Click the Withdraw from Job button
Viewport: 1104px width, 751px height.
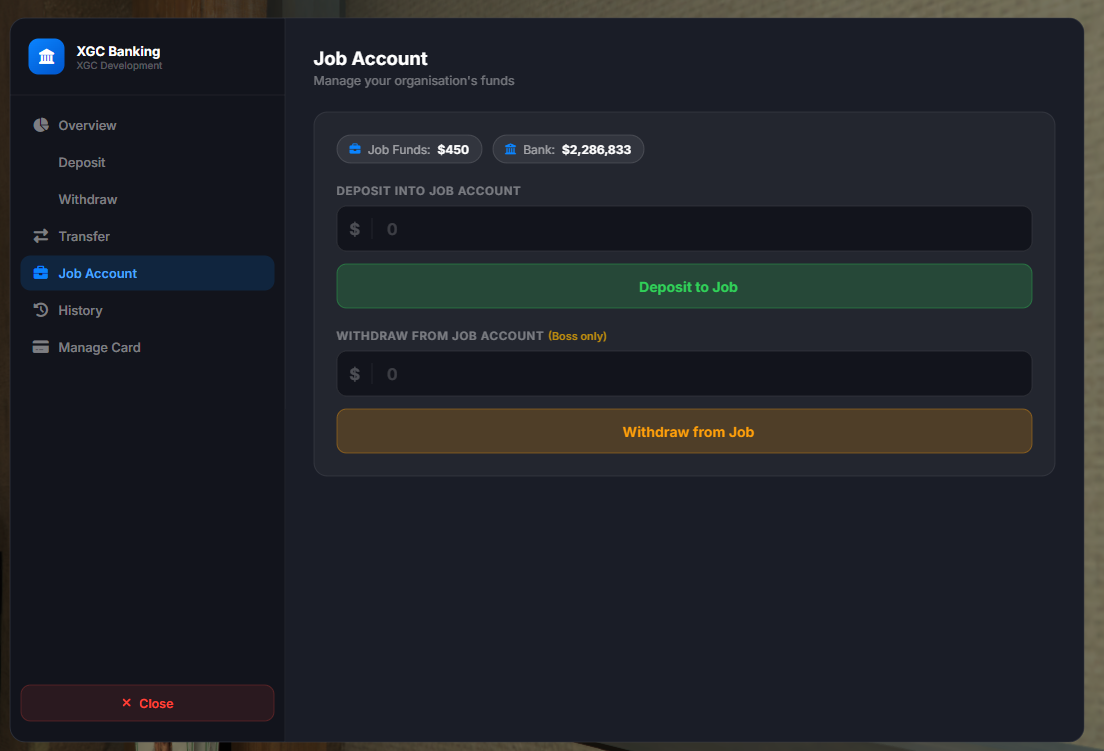pos(684,431)
